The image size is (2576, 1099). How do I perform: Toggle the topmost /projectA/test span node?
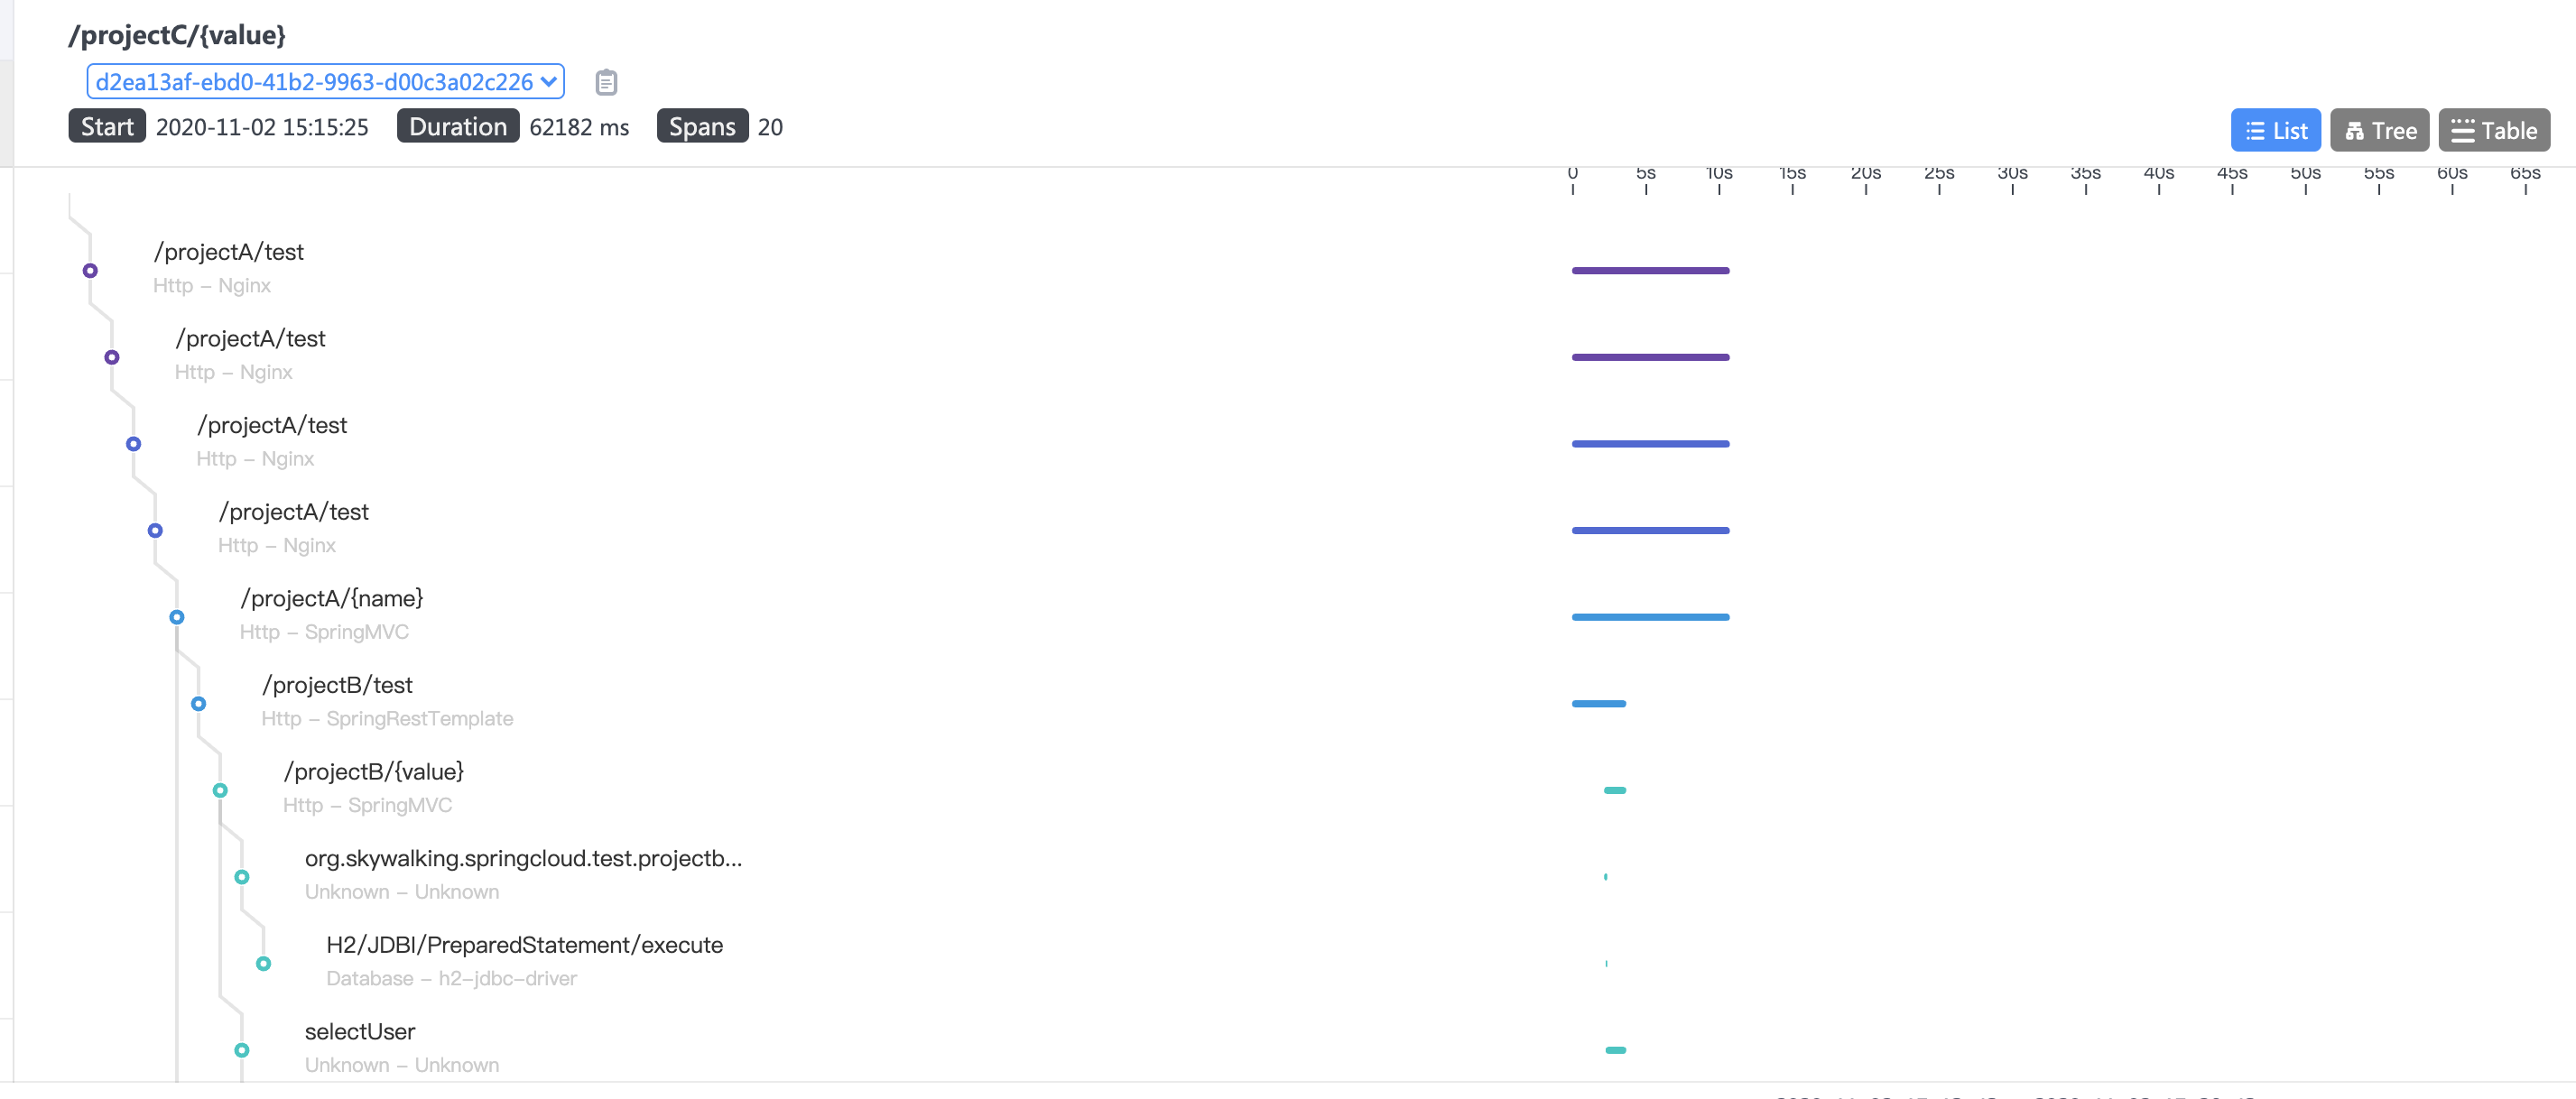click(90, 270)
